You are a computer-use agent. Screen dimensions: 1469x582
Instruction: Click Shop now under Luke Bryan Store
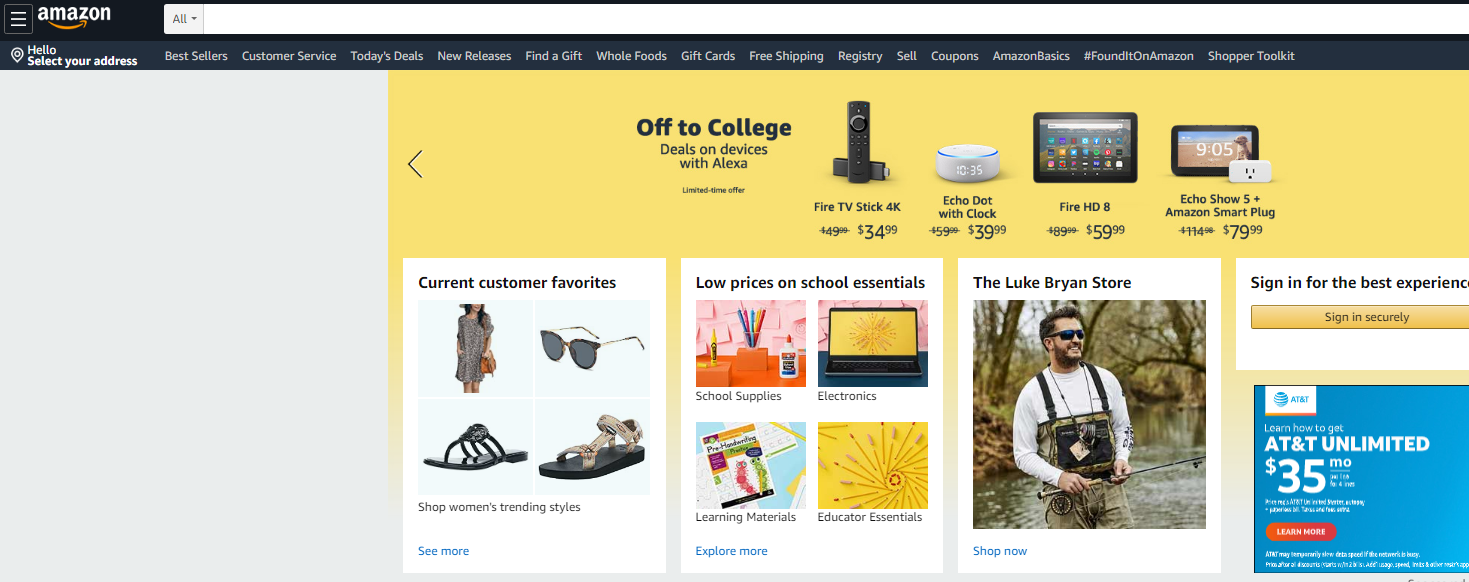point(999,551)
